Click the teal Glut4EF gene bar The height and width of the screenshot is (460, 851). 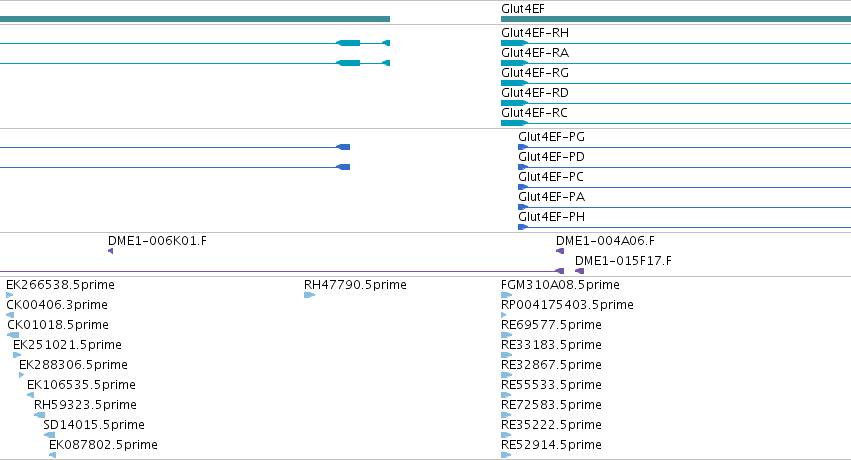676,19
